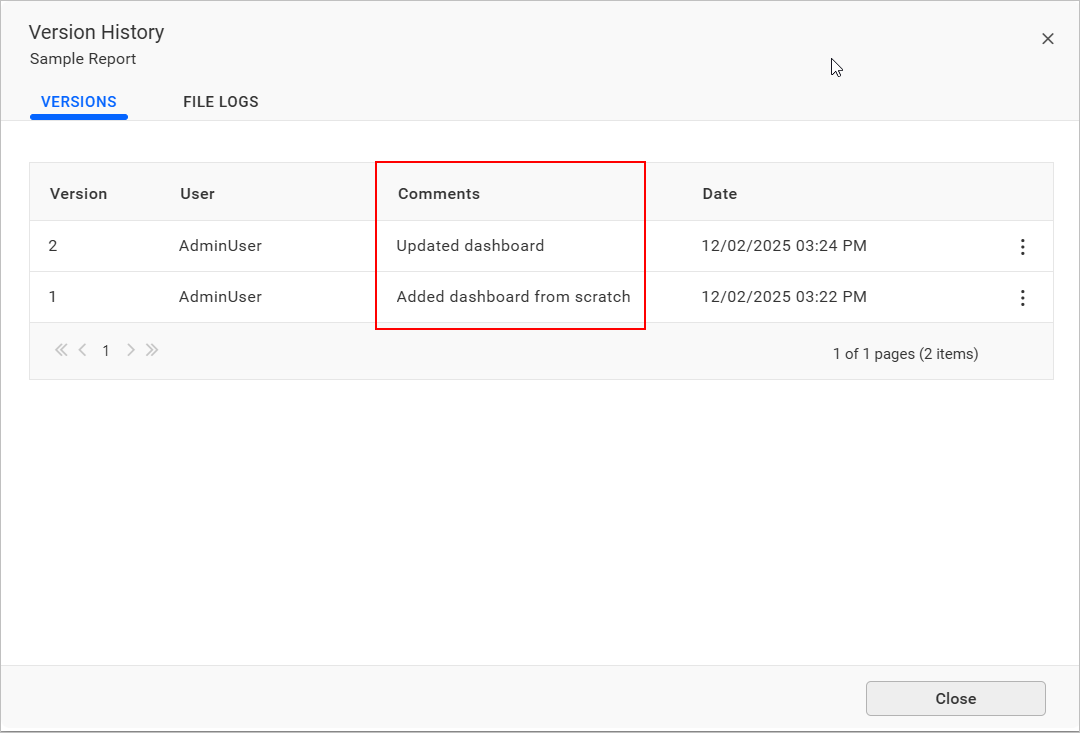The height and width of the screenshot is (733, 1080).
Task: Go to the next page using the right arrow
Action: click(x=130, y=350)
